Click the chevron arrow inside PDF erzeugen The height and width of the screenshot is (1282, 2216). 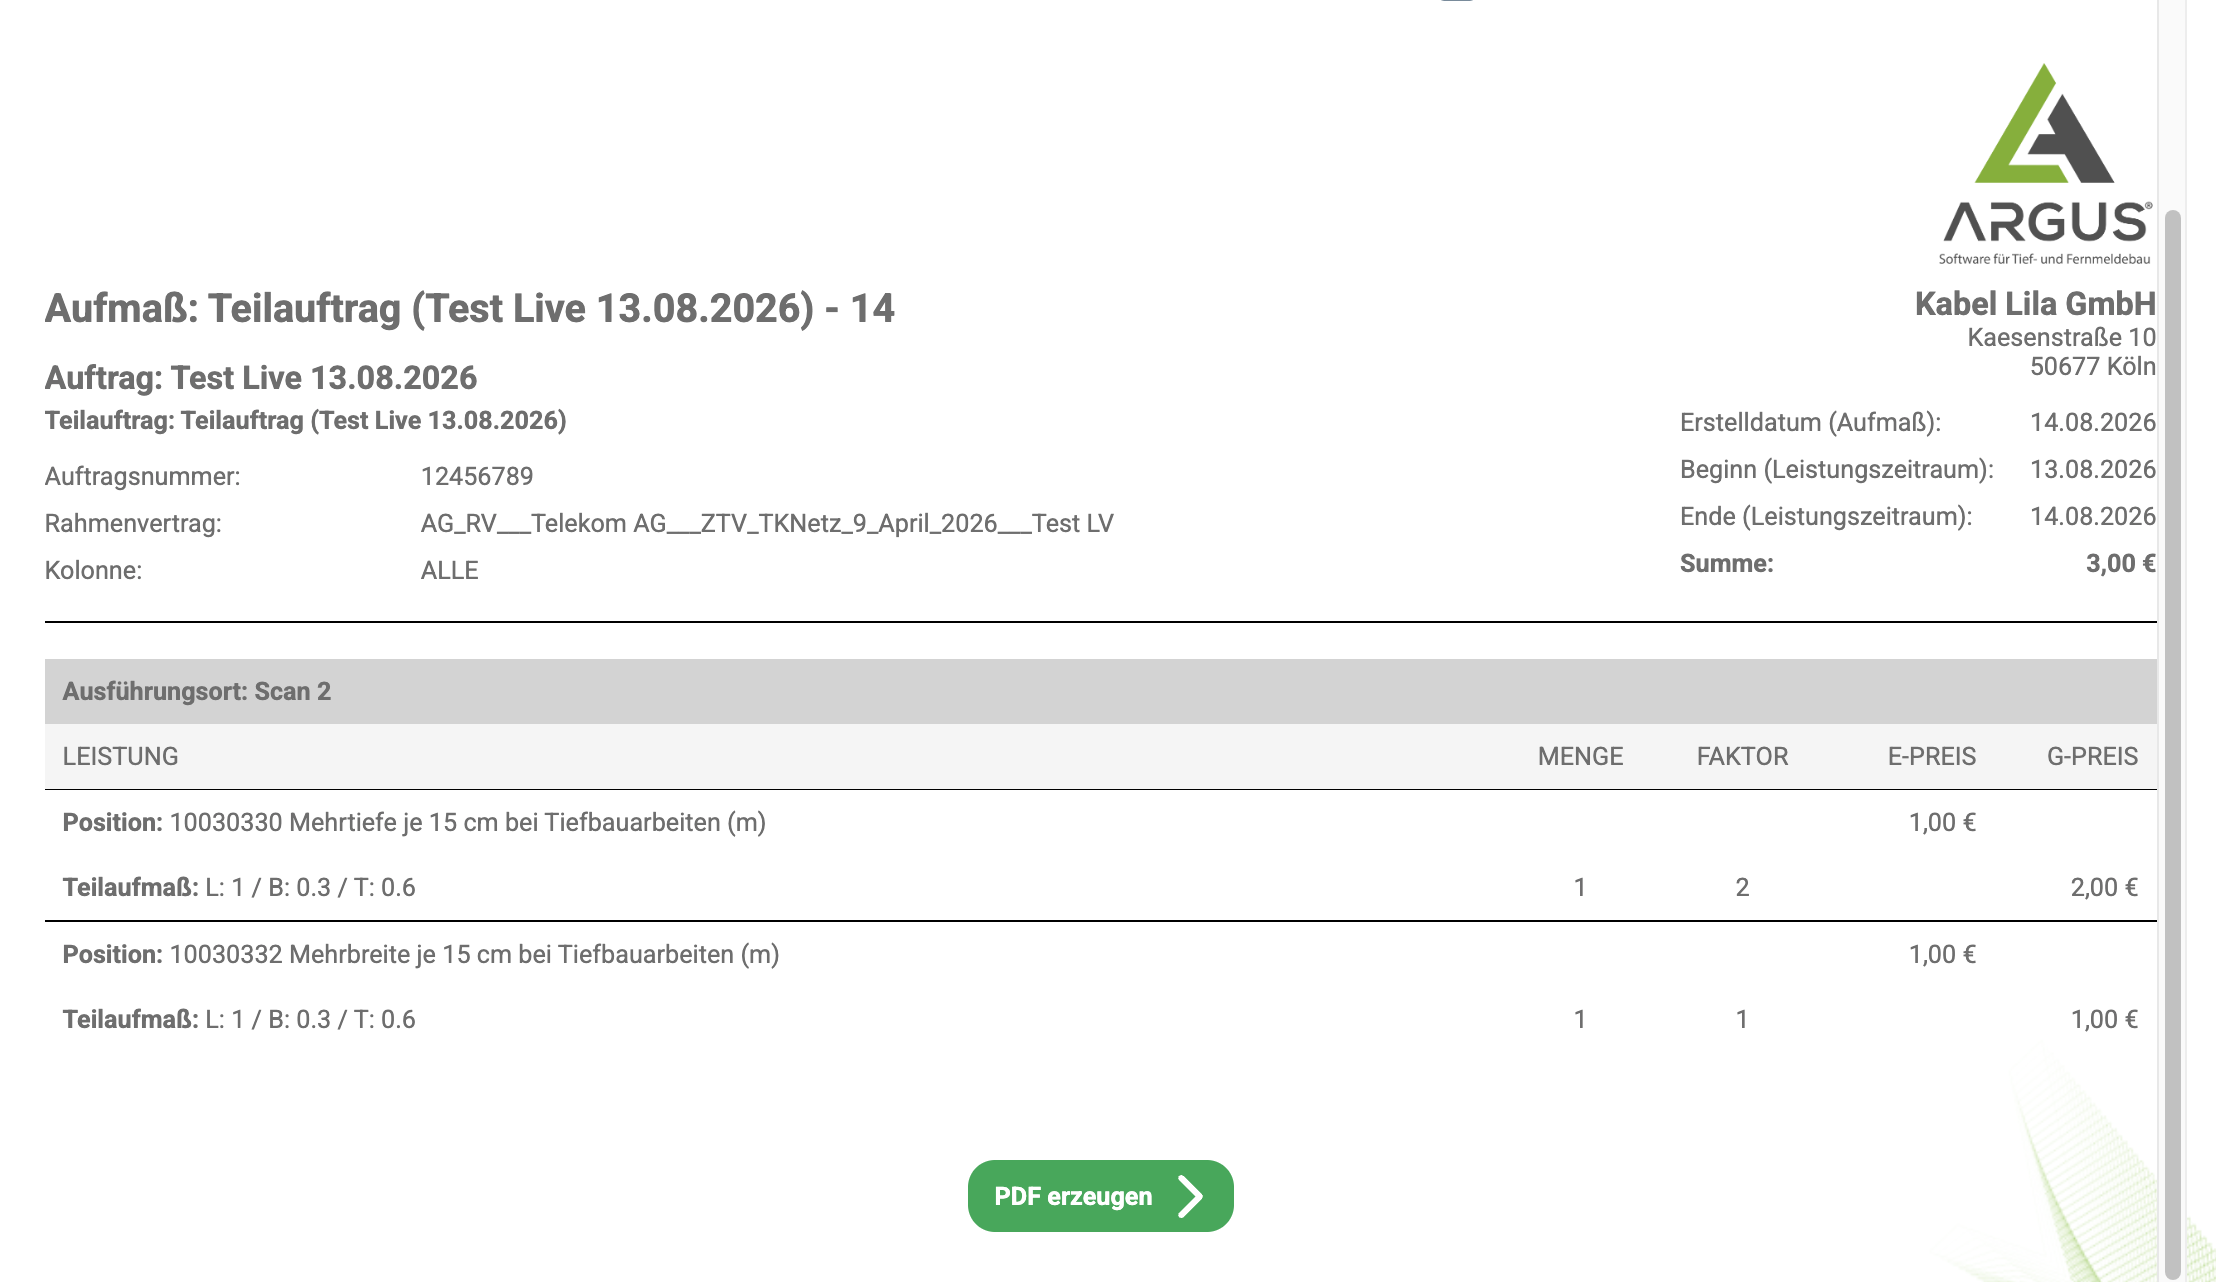coord(1190,1196)
